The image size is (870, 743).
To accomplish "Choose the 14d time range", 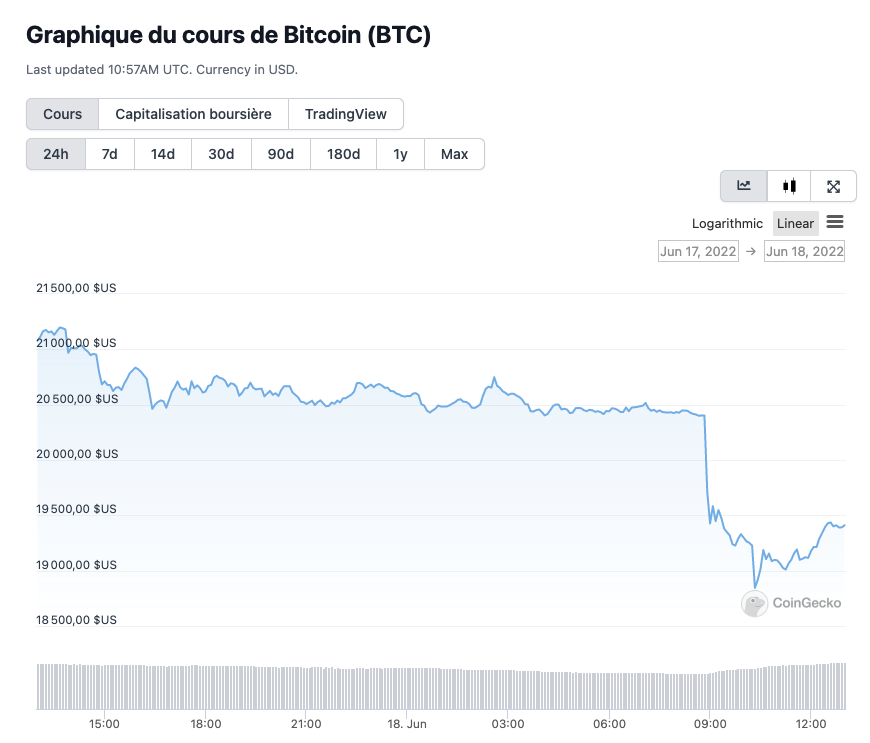I will point(163,154).
